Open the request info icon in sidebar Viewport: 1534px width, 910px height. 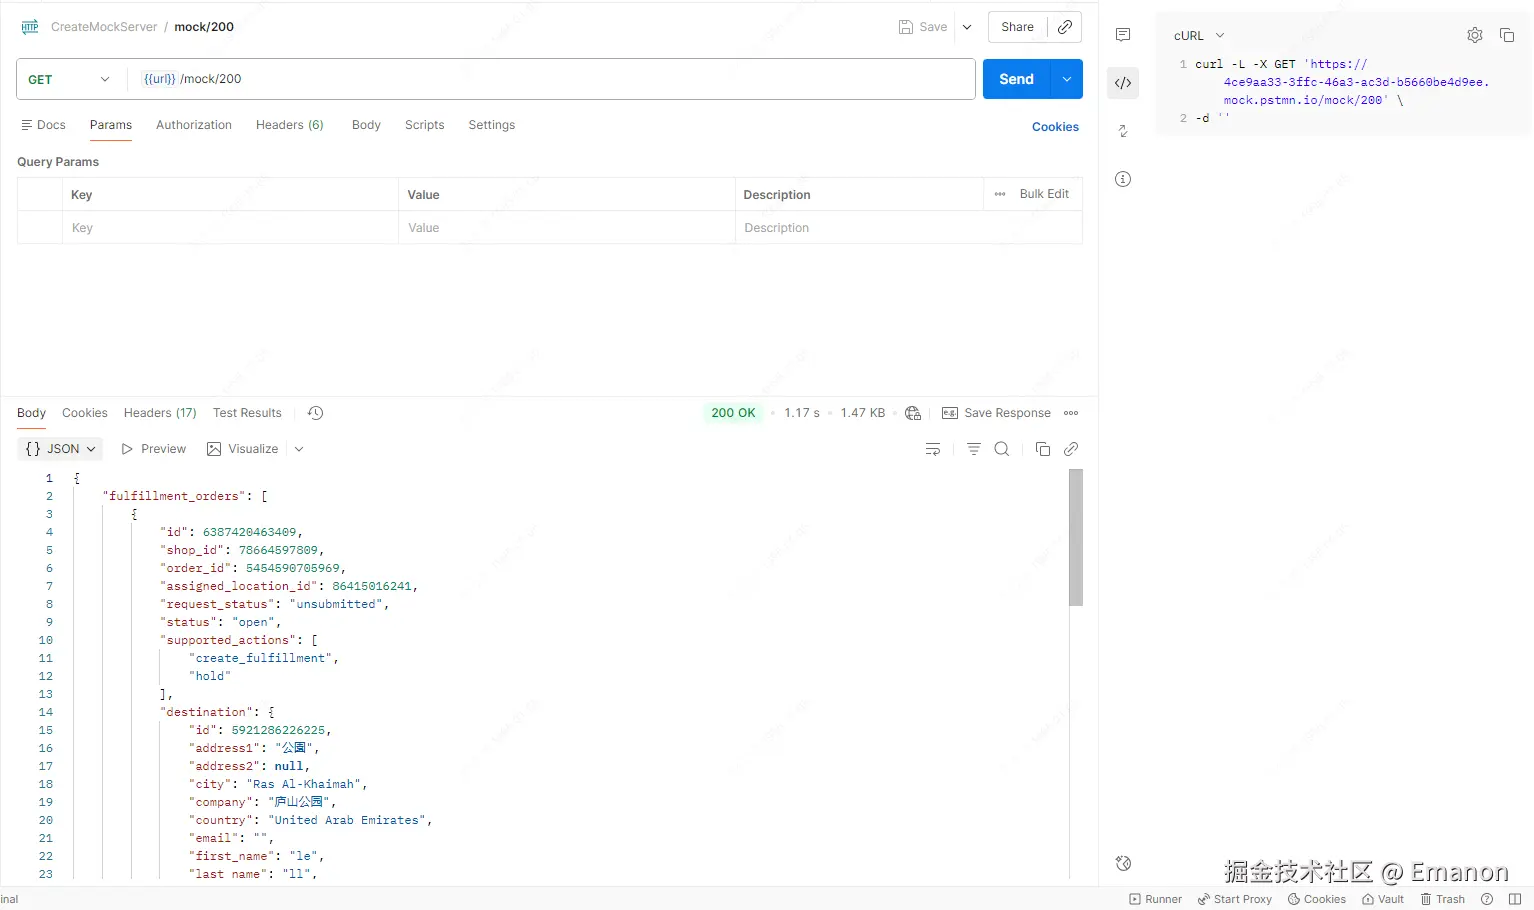tap(1123, 179)
